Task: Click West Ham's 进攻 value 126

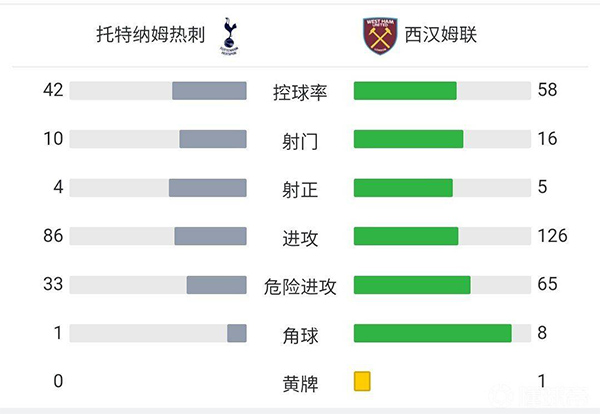Action: click(551, 236)
